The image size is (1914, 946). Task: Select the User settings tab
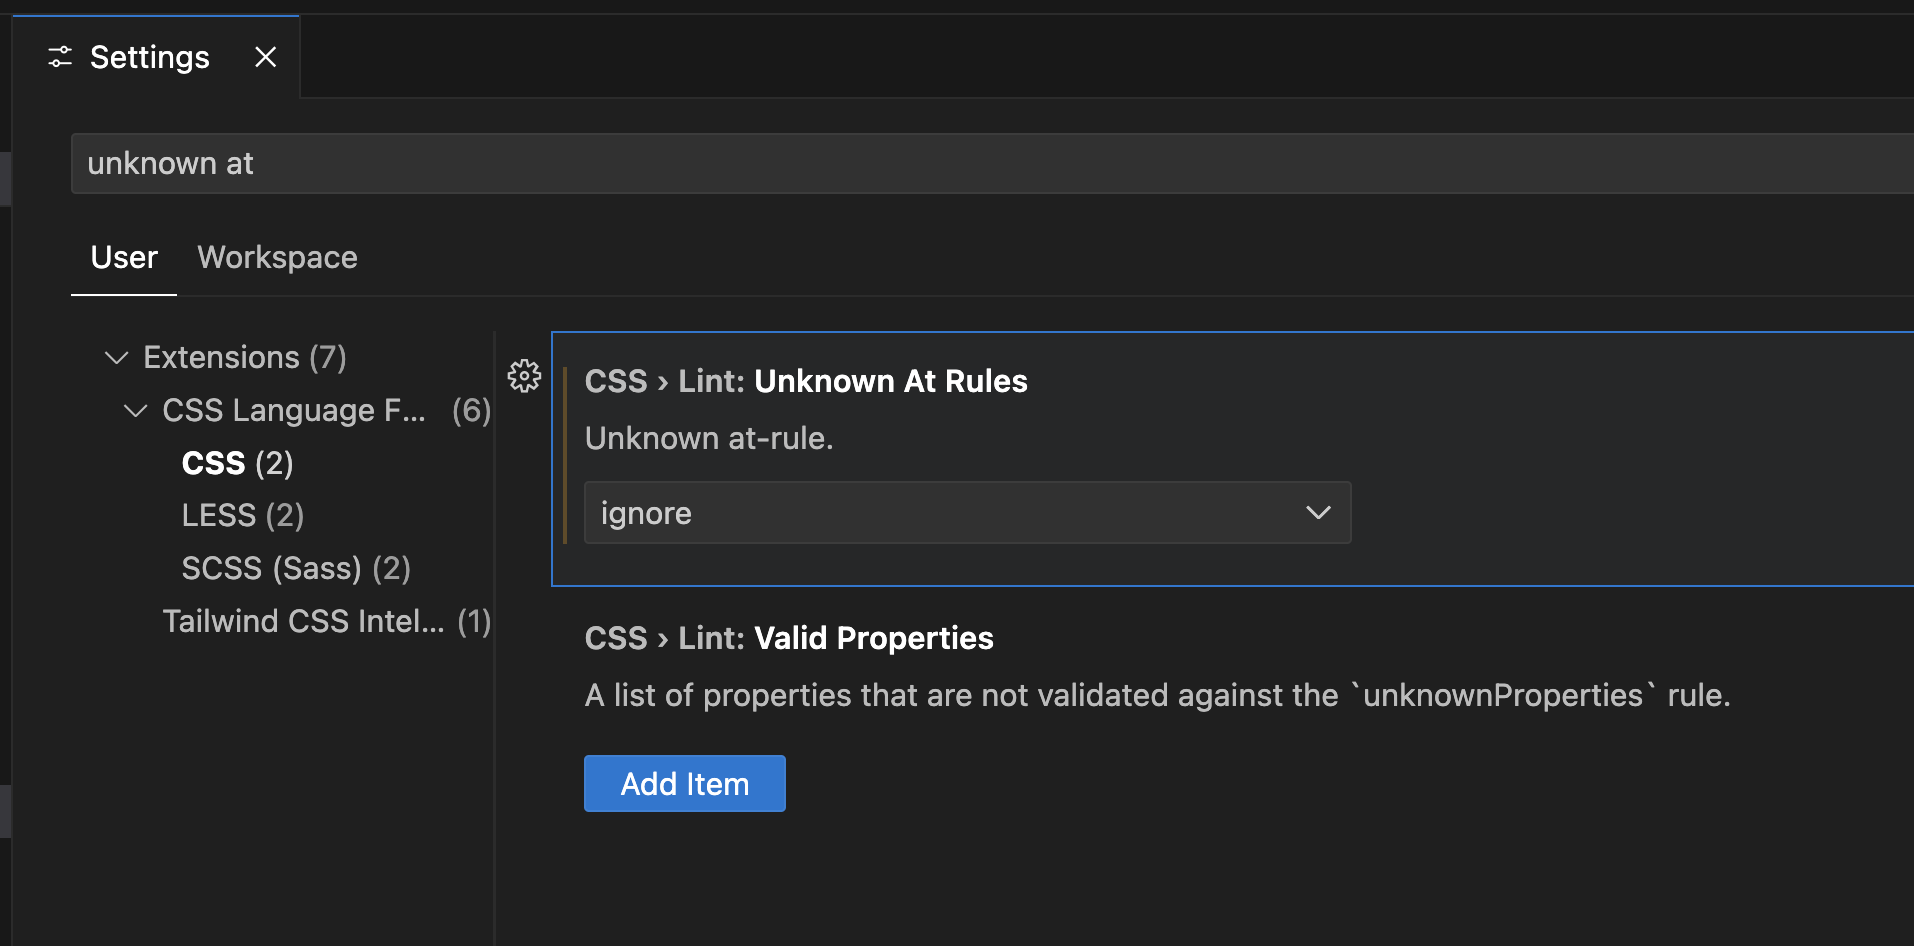[x=124, y=257]
